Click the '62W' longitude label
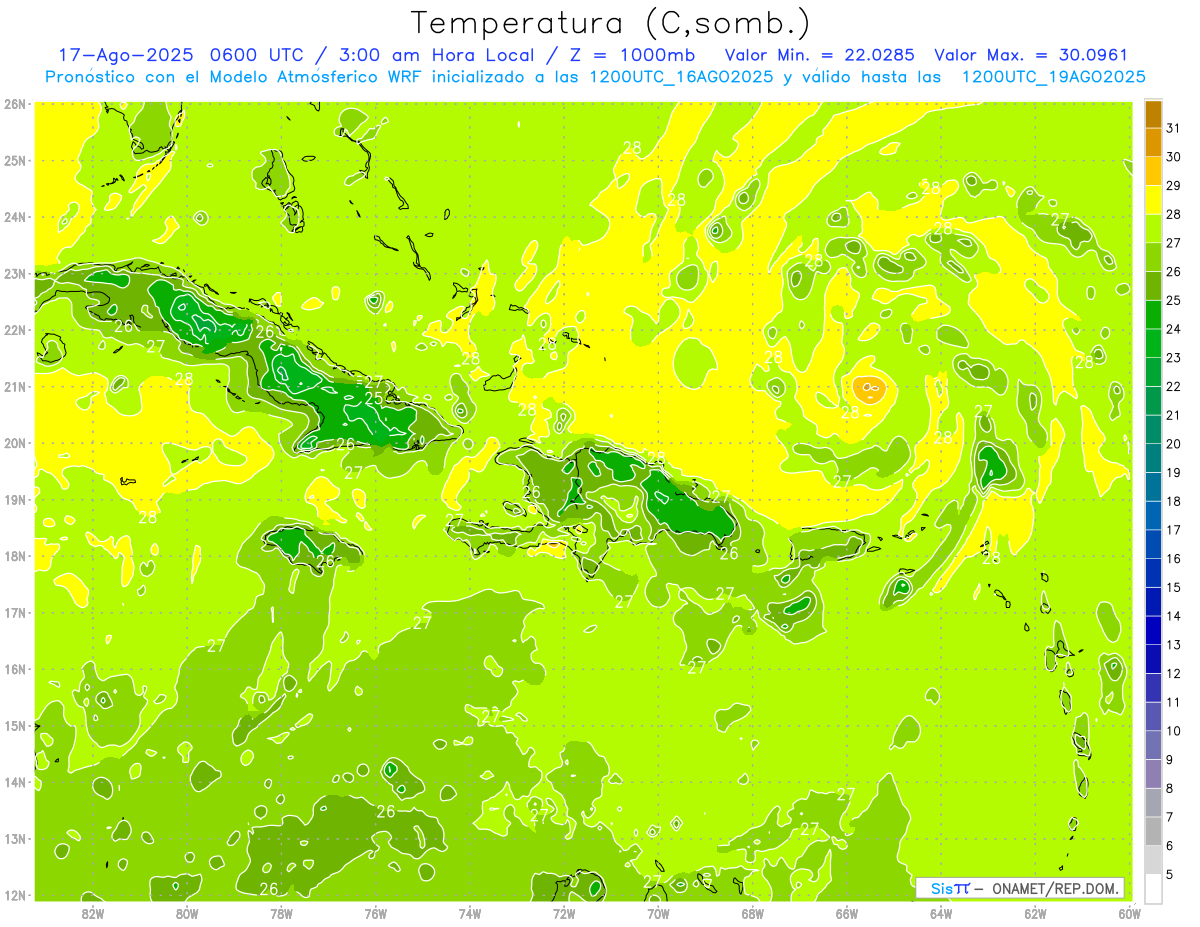 pos(1035,913)
